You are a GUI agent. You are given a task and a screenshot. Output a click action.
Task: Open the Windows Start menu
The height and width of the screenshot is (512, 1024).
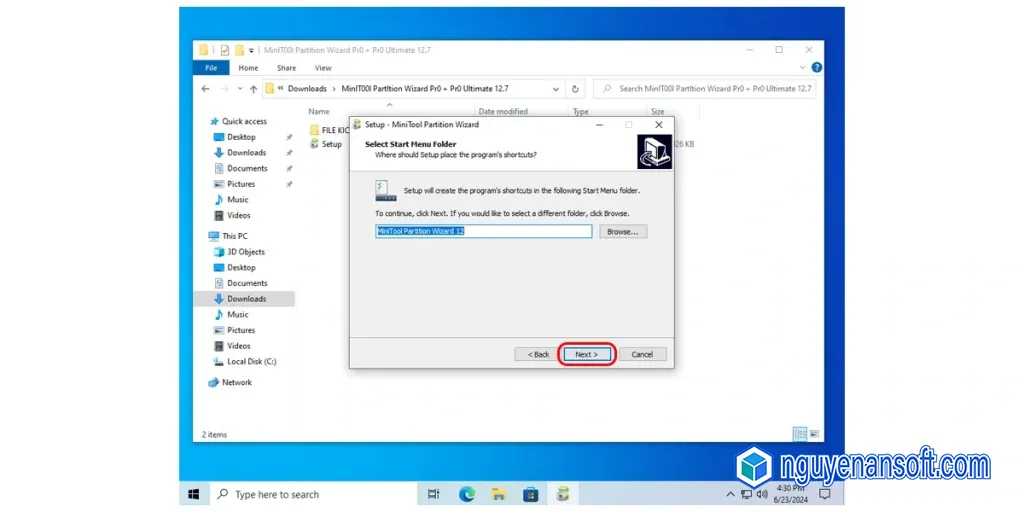pos(194,494)
